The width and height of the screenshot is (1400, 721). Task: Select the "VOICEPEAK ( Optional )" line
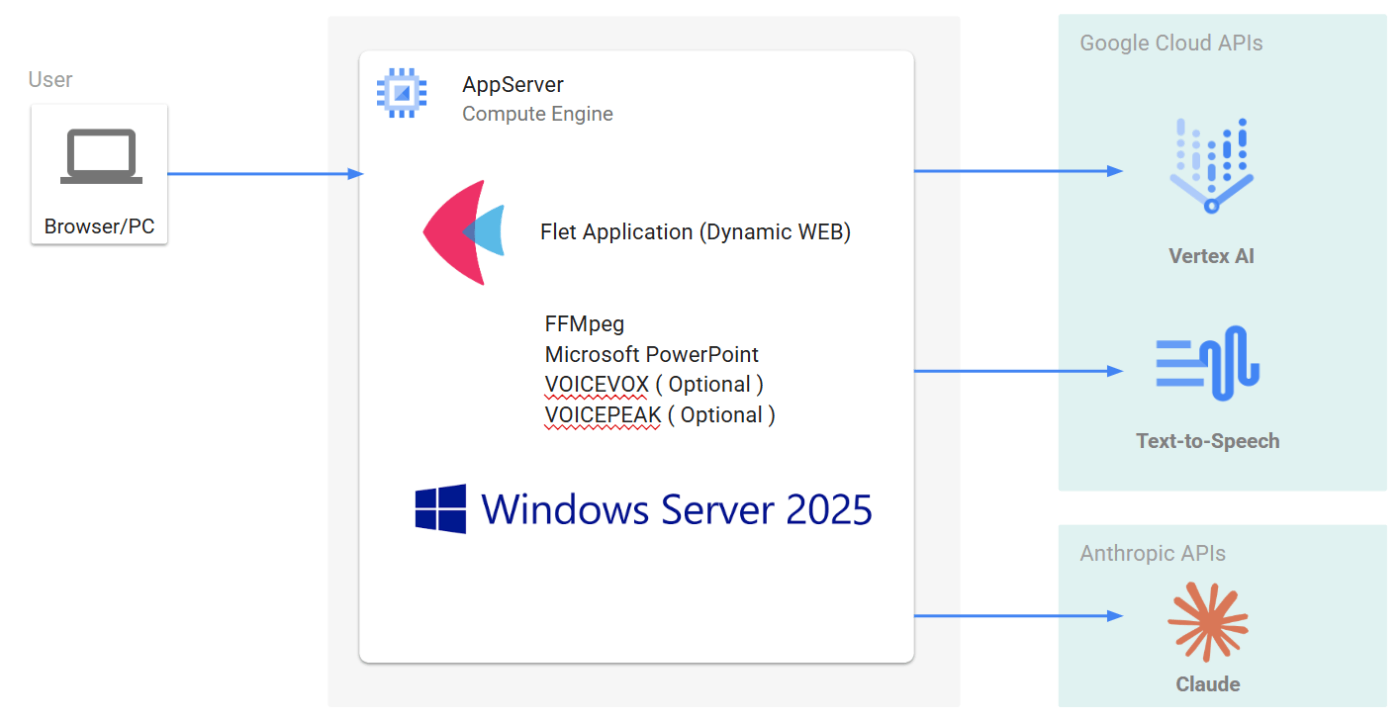[x=660, y=415]
